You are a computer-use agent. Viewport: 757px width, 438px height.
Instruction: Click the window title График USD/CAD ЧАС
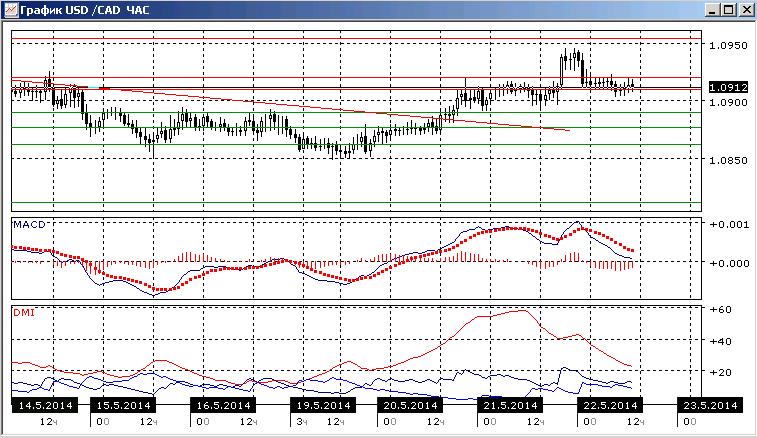click(x=85, y=10)
